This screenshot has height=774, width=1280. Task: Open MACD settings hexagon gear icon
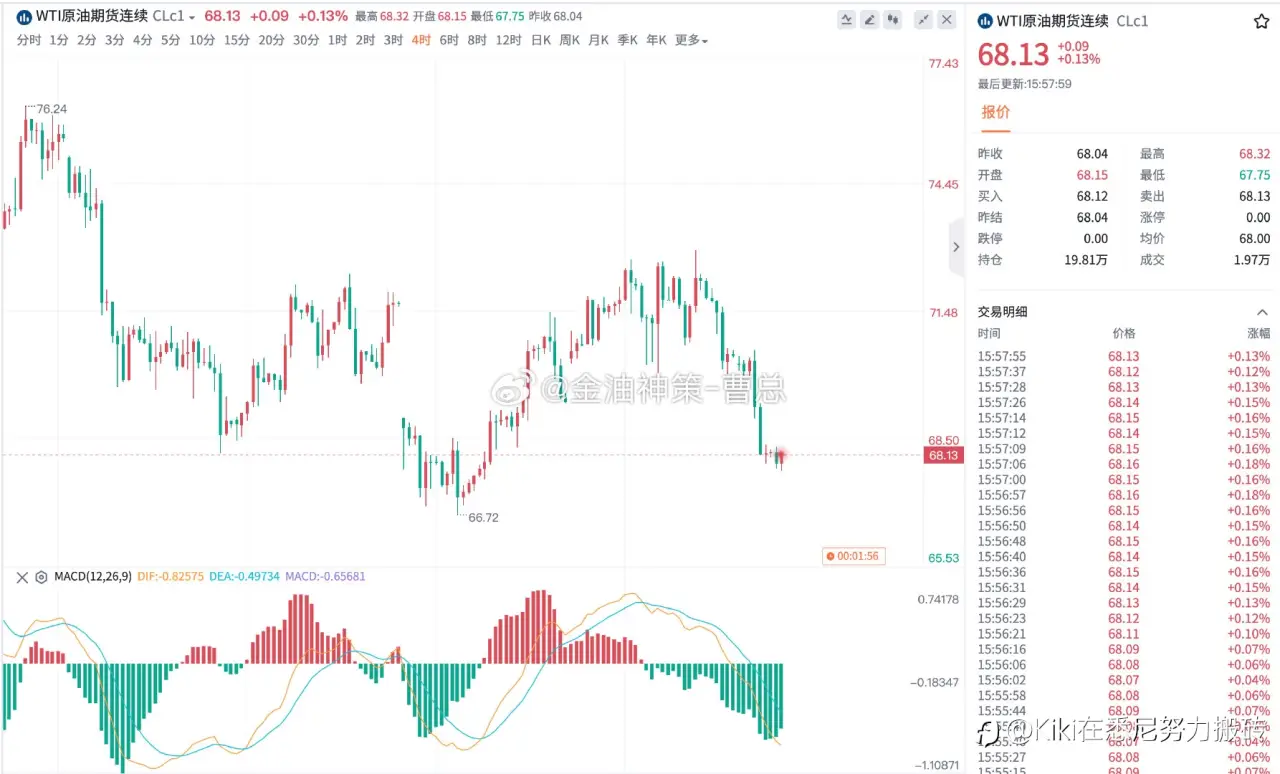pyautogui.click(x=41, y=577)
